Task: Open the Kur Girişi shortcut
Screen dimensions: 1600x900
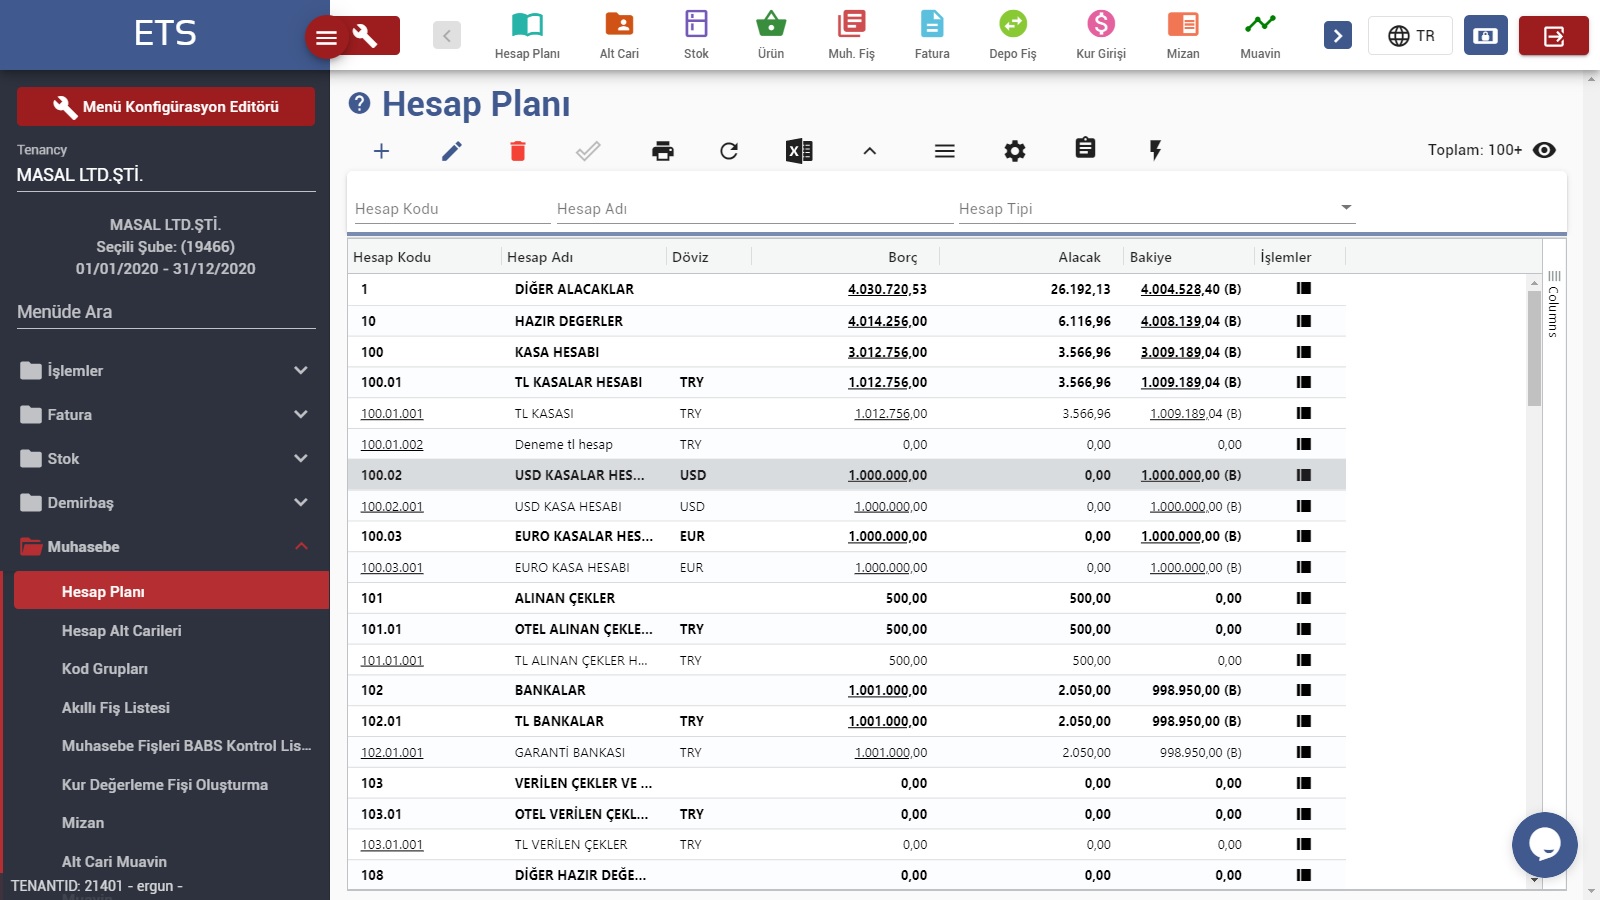Action: 1100,35
